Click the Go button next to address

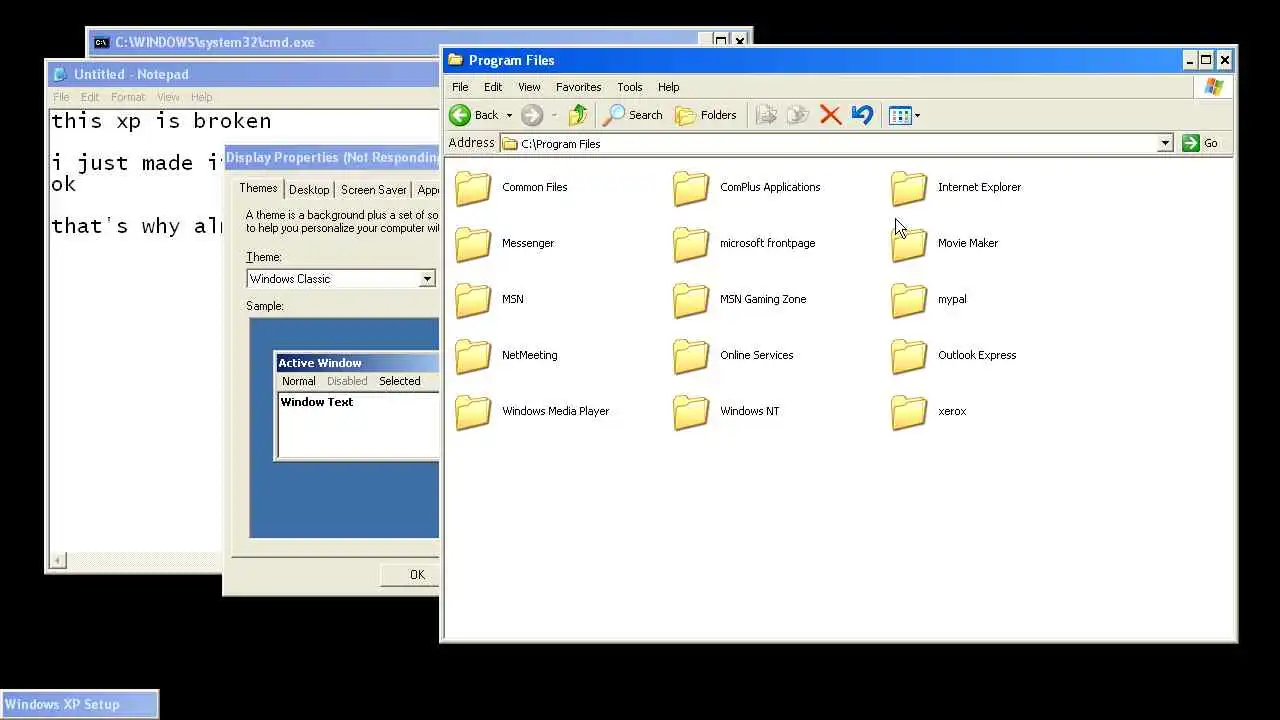1200,143
